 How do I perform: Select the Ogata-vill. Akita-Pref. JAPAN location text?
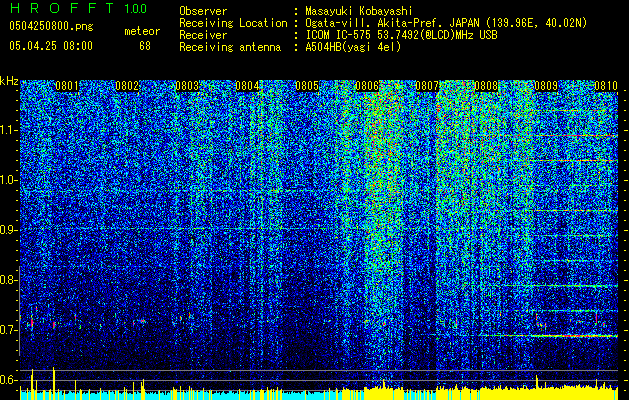[446, 23]
